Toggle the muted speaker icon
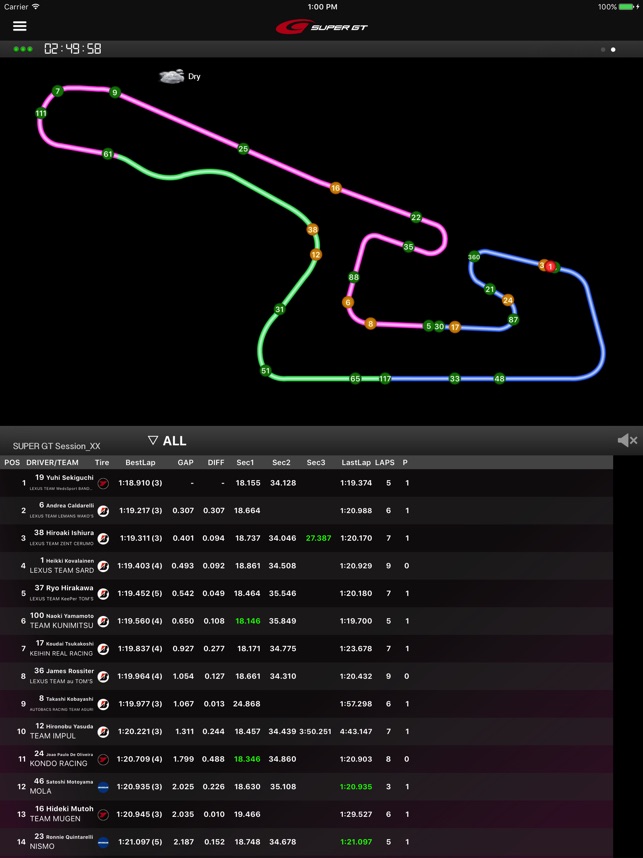Screen dimensions: 643x858 point(627,440)
